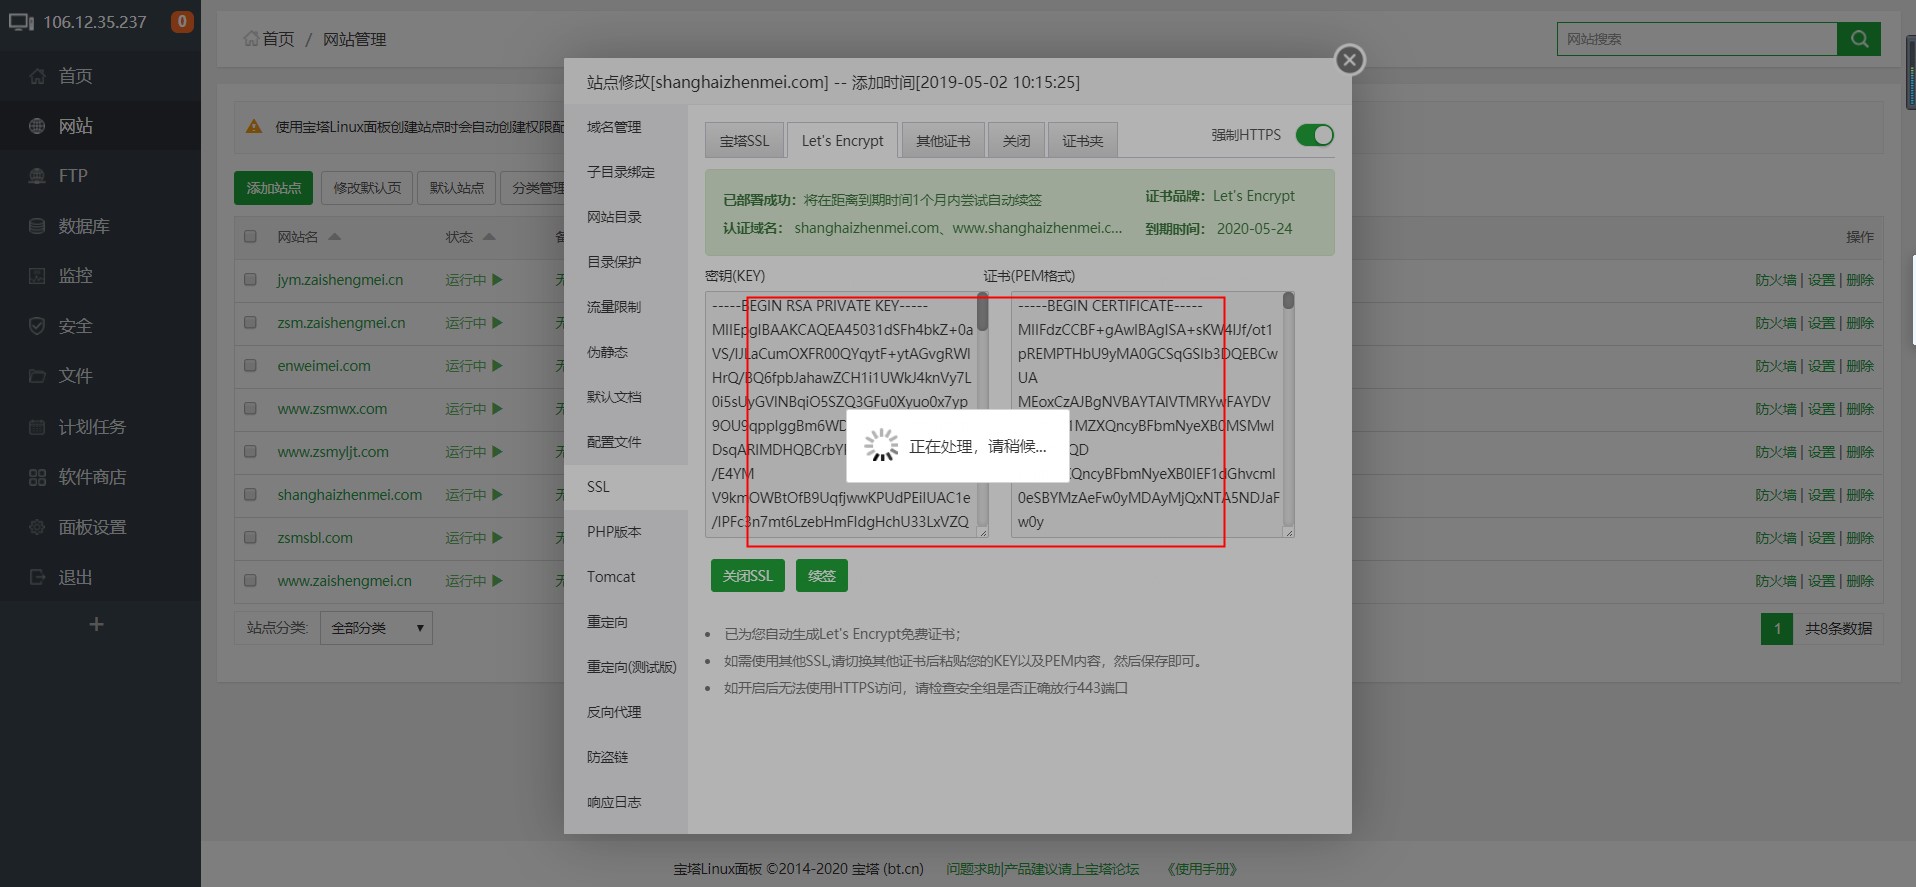Screen dimensions: 1916x887
Task: Click the monitor icon for 监控
Action: [37, 276]
